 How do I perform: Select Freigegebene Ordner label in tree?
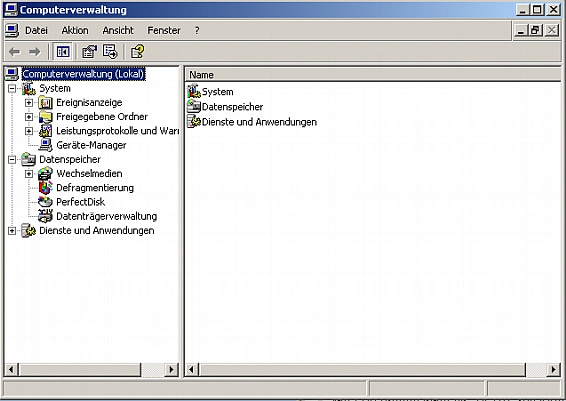pyautogui.click(x=102, y=117)
